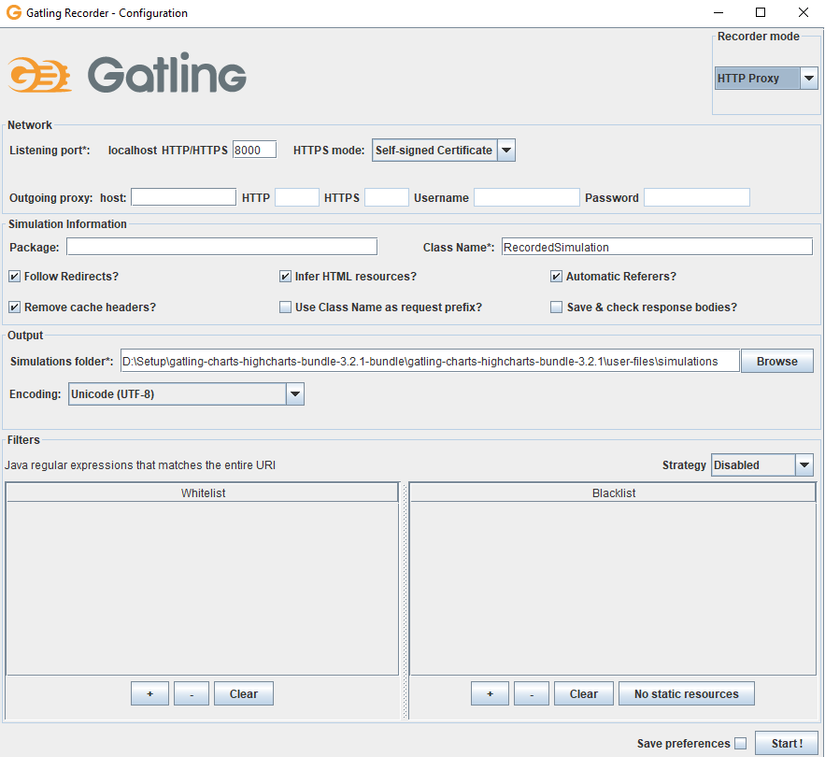Click the Simulations folder path field
The image size is (825, 757).
pos(430,361)
